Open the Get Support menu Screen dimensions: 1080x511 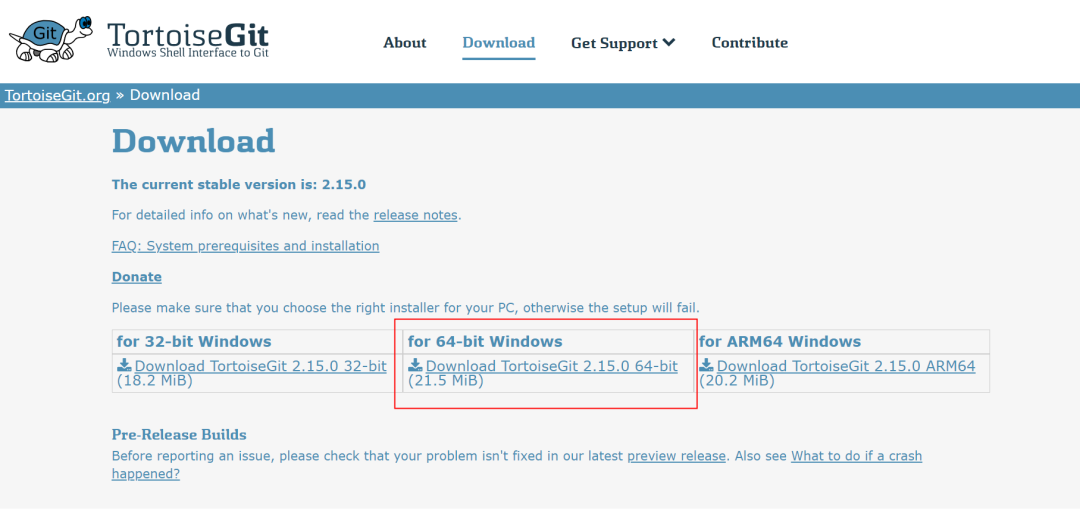623,43
